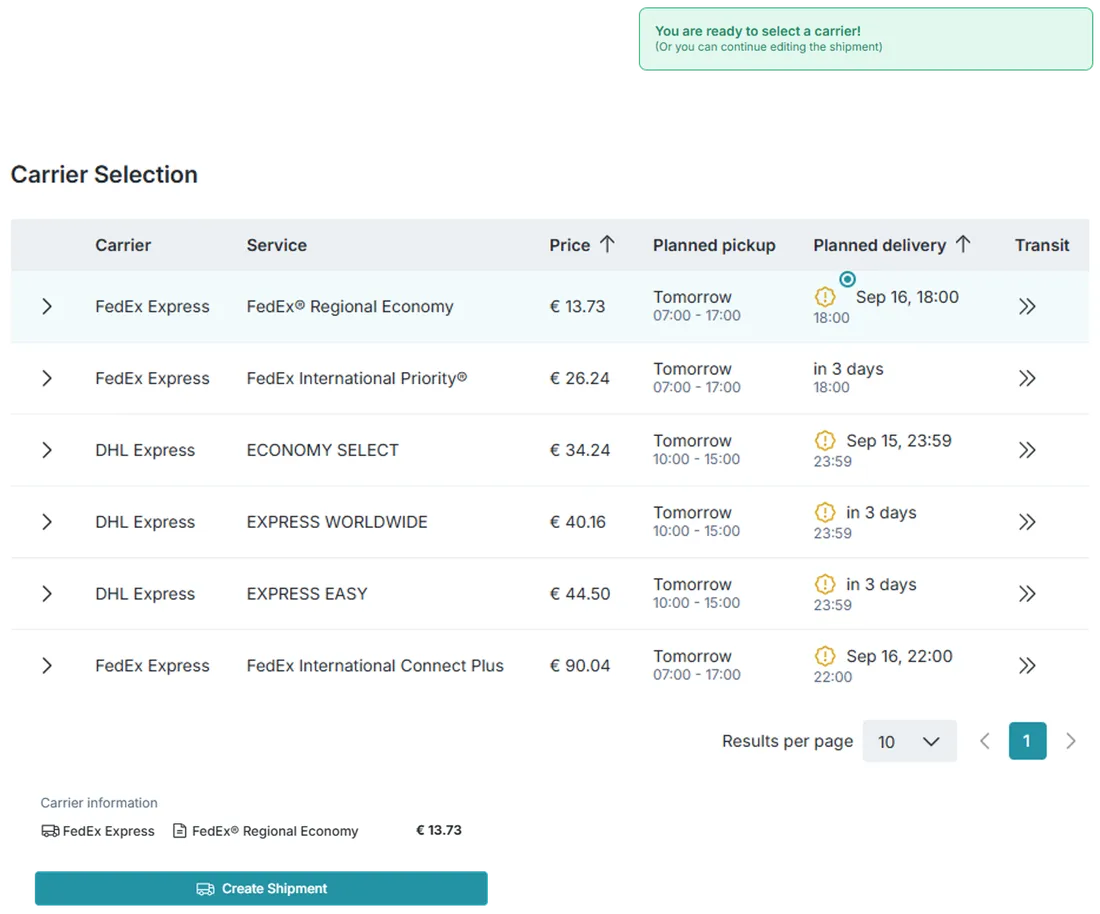This screenshot has width=1100, height=914.
Task: Expand the DHL ECONOMY SELECT row
Action: [47, 450]
